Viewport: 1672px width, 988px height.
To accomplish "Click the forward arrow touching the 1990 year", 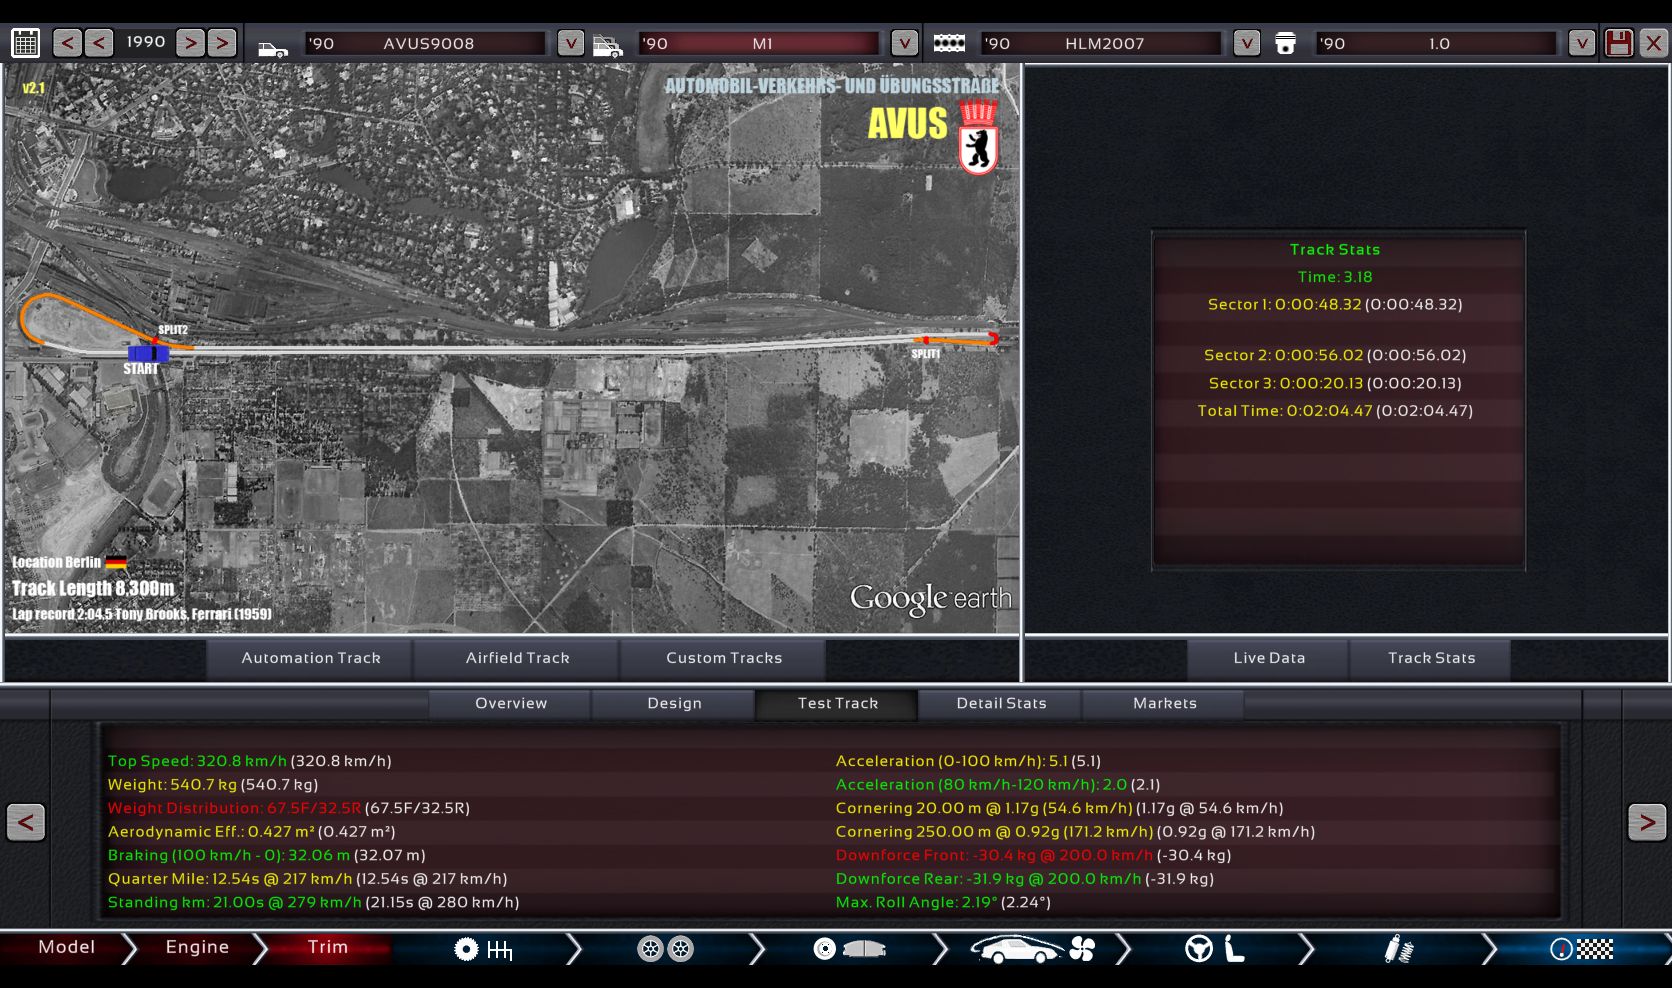I will (x=190, y=43).
